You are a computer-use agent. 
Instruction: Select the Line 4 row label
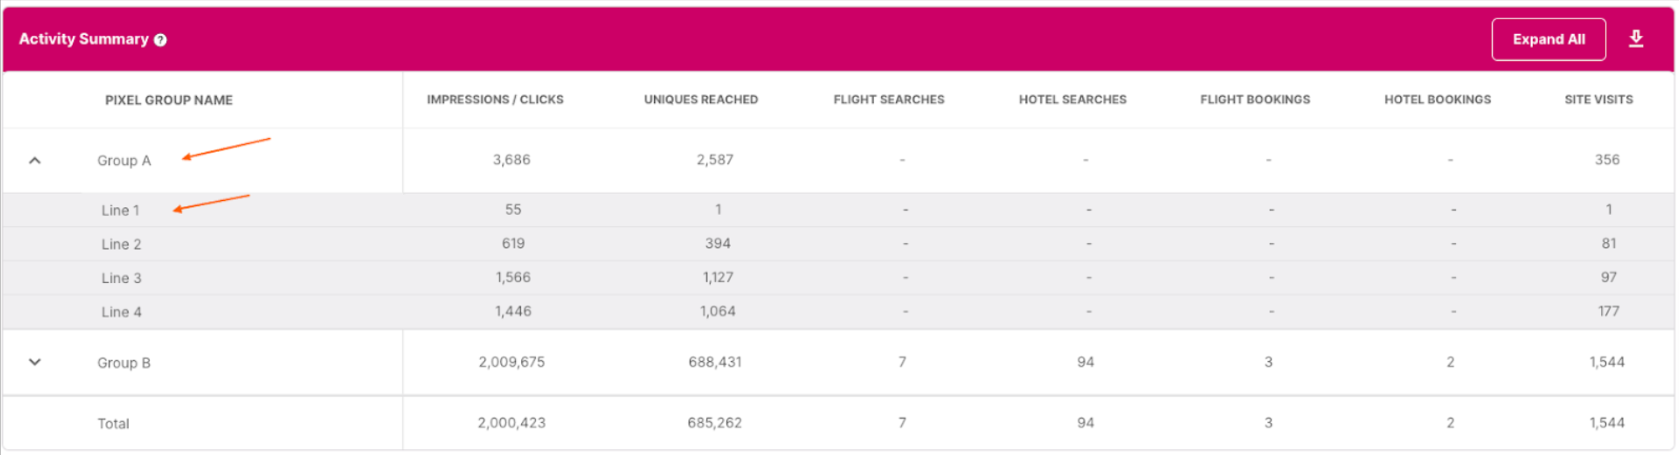[x=121, y=312]
